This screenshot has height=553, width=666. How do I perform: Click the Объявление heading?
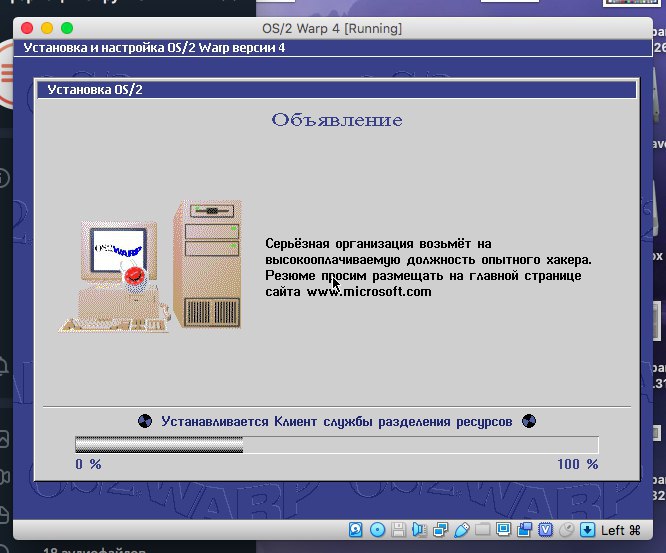coord(337,120)
